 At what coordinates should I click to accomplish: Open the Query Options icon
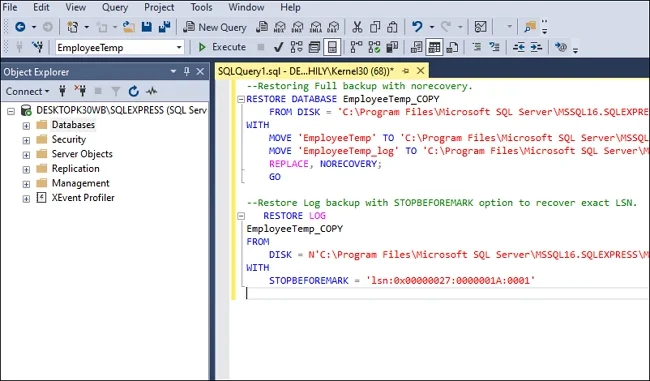tap(314, 47)
